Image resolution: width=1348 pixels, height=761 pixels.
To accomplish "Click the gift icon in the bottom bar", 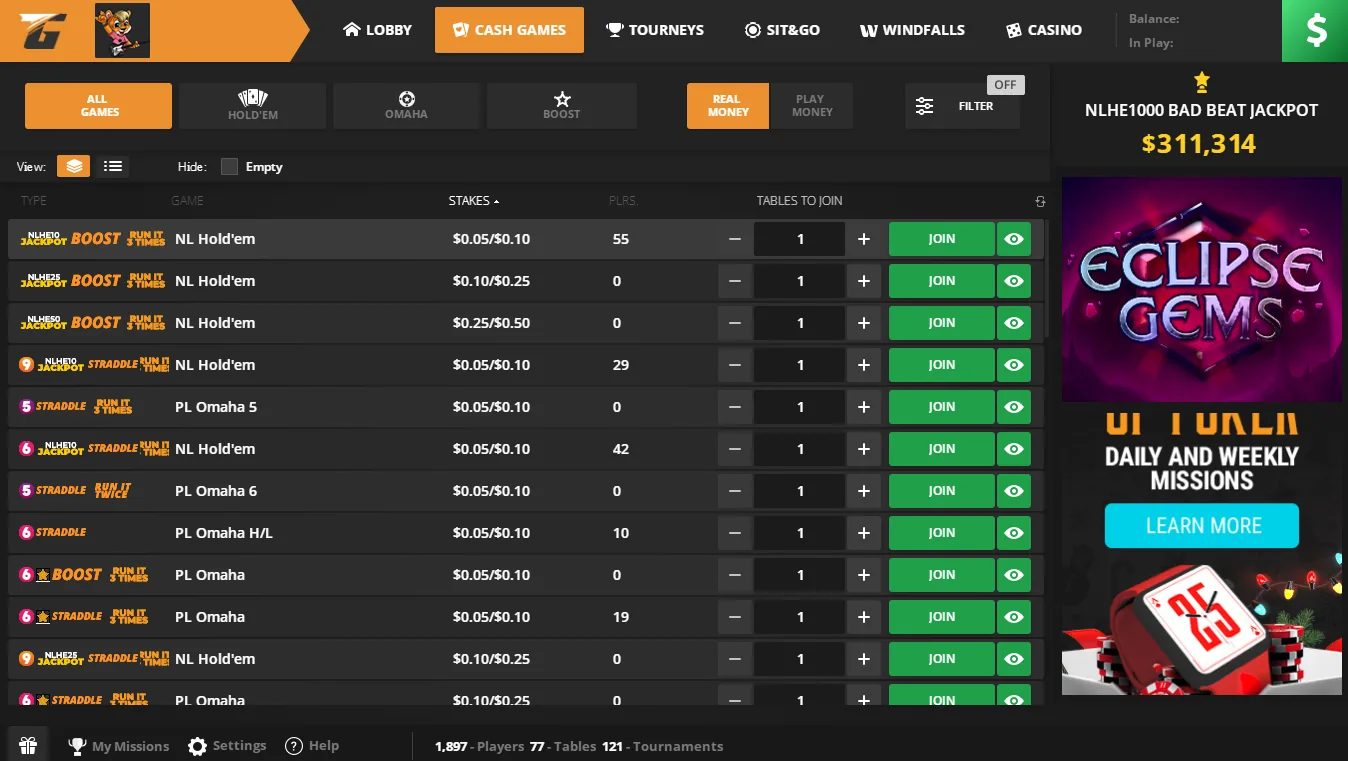I will click(27, 744).
